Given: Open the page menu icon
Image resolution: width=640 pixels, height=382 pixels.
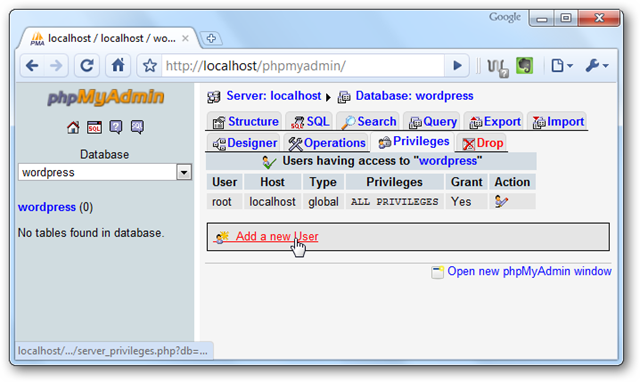Looking at the screenshot, I should pyautogui.click(x=562, y=65).
